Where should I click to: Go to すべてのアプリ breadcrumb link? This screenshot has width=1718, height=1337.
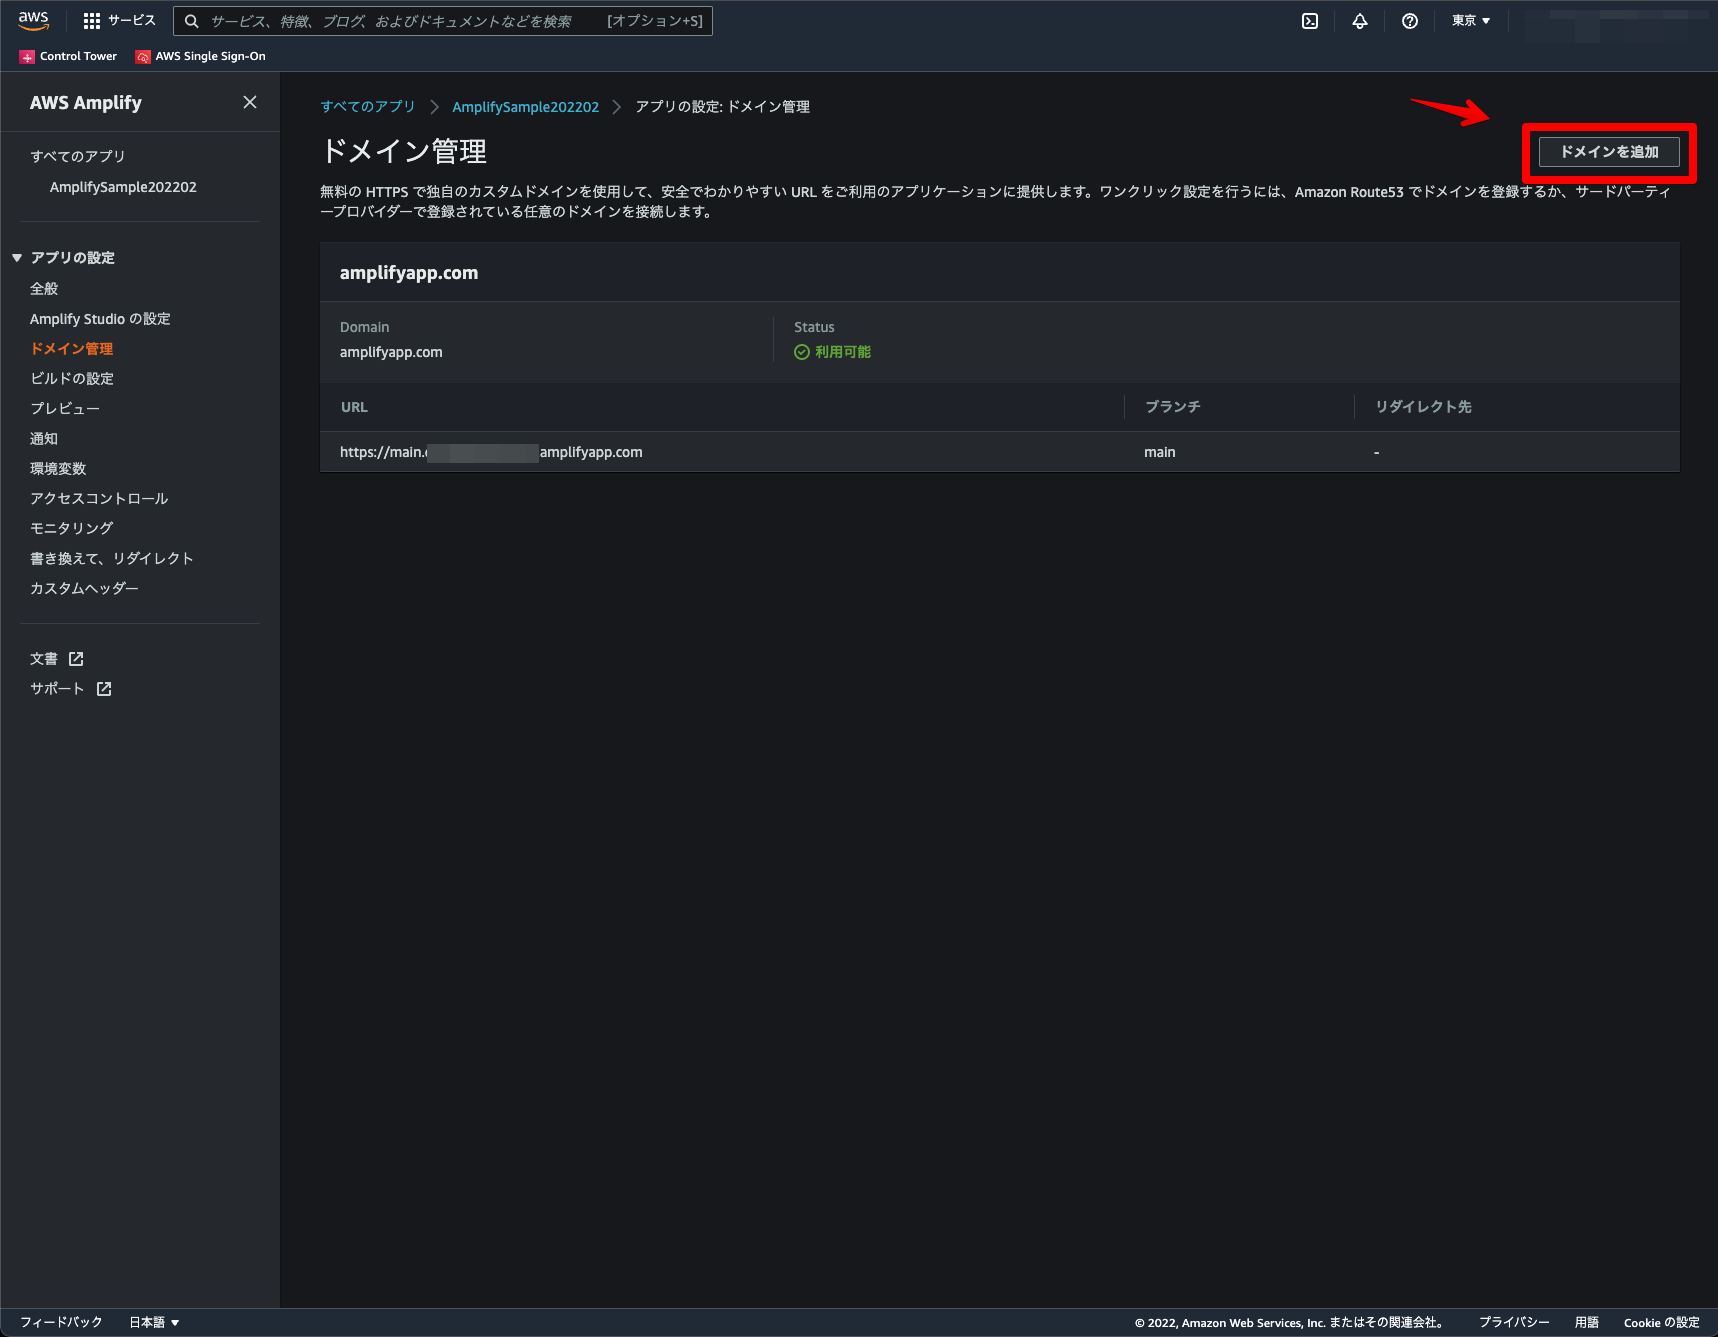[x=368, y=106]
